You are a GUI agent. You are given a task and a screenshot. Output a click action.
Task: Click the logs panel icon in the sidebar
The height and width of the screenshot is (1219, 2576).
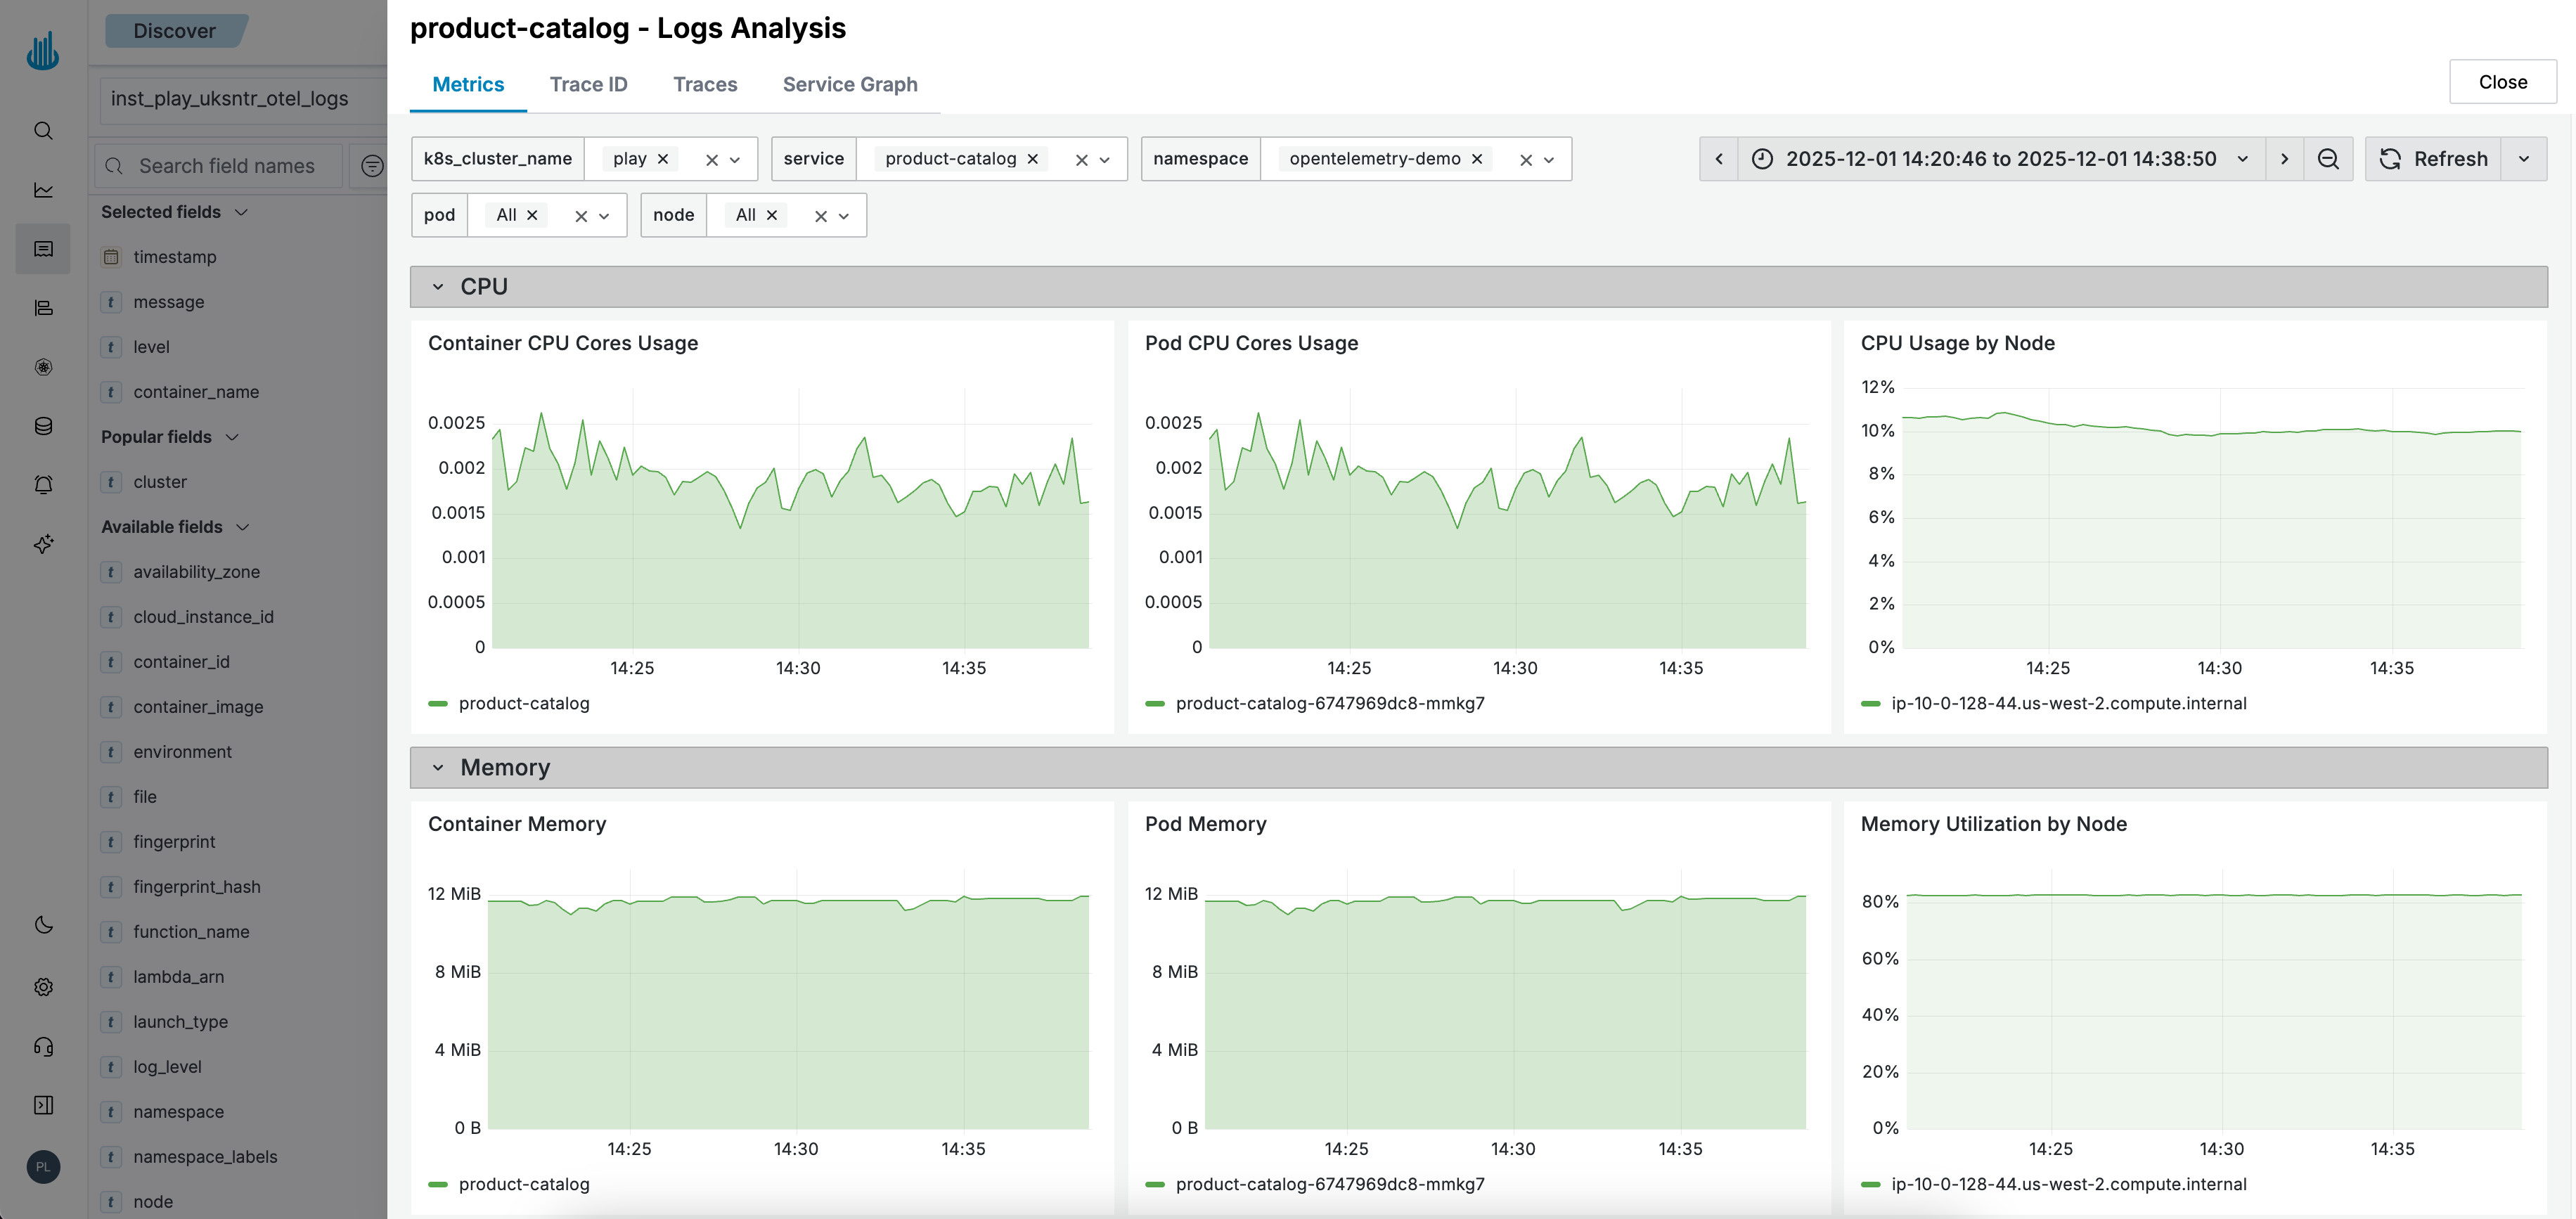[42, 249]
